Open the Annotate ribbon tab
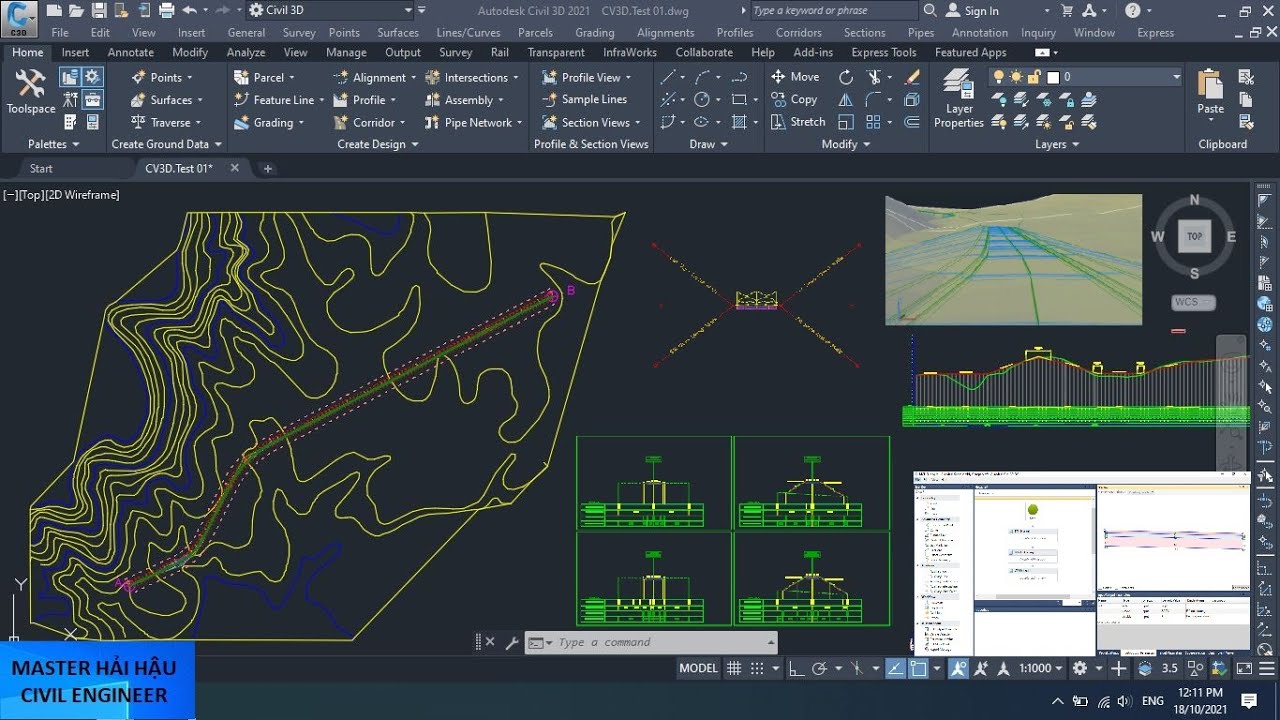1280x720 pixels. tap(130, 52)
